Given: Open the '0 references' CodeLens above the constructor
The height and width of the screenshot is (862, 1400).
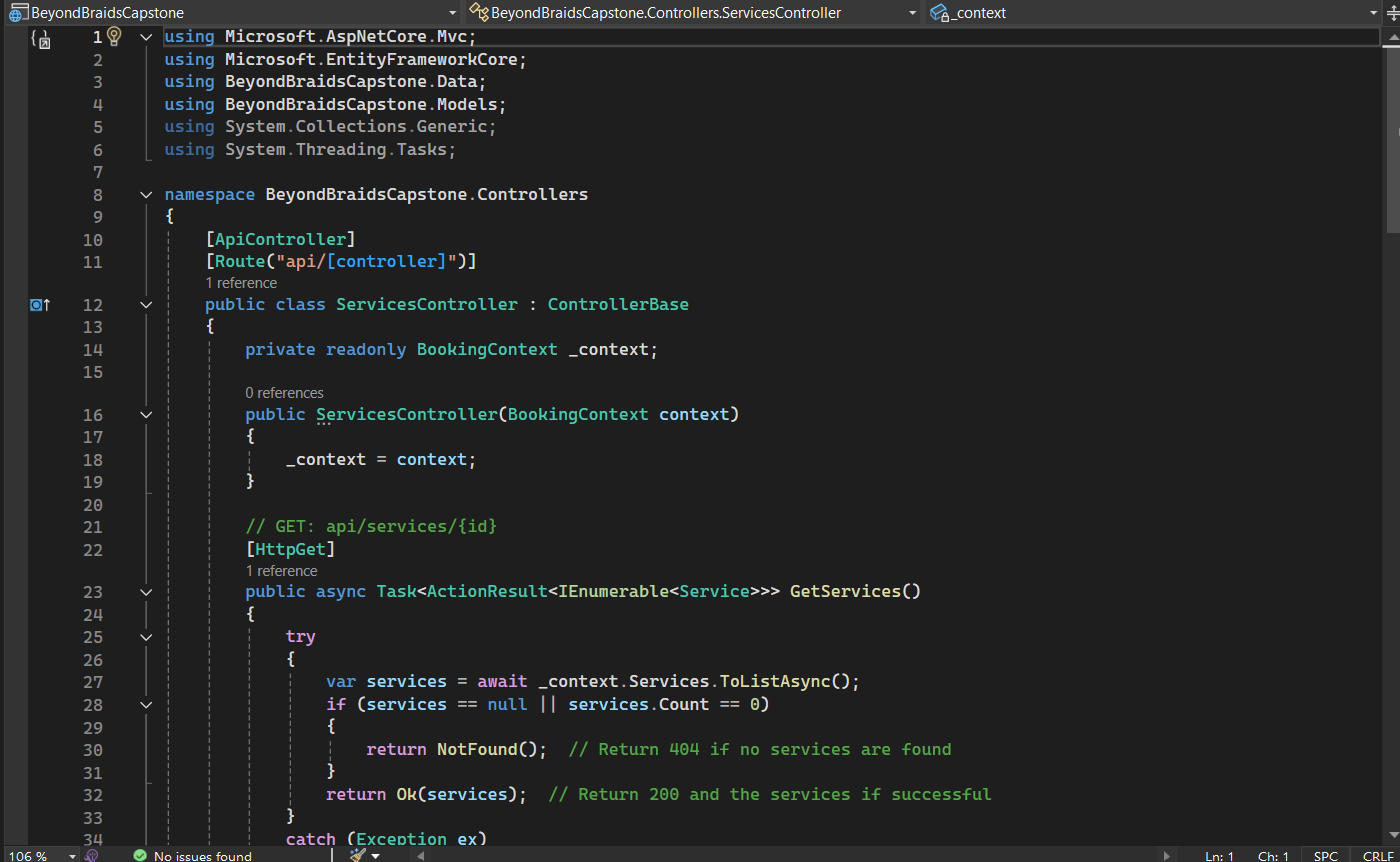Looking at the screenshot, I should [x=284, y=393].
